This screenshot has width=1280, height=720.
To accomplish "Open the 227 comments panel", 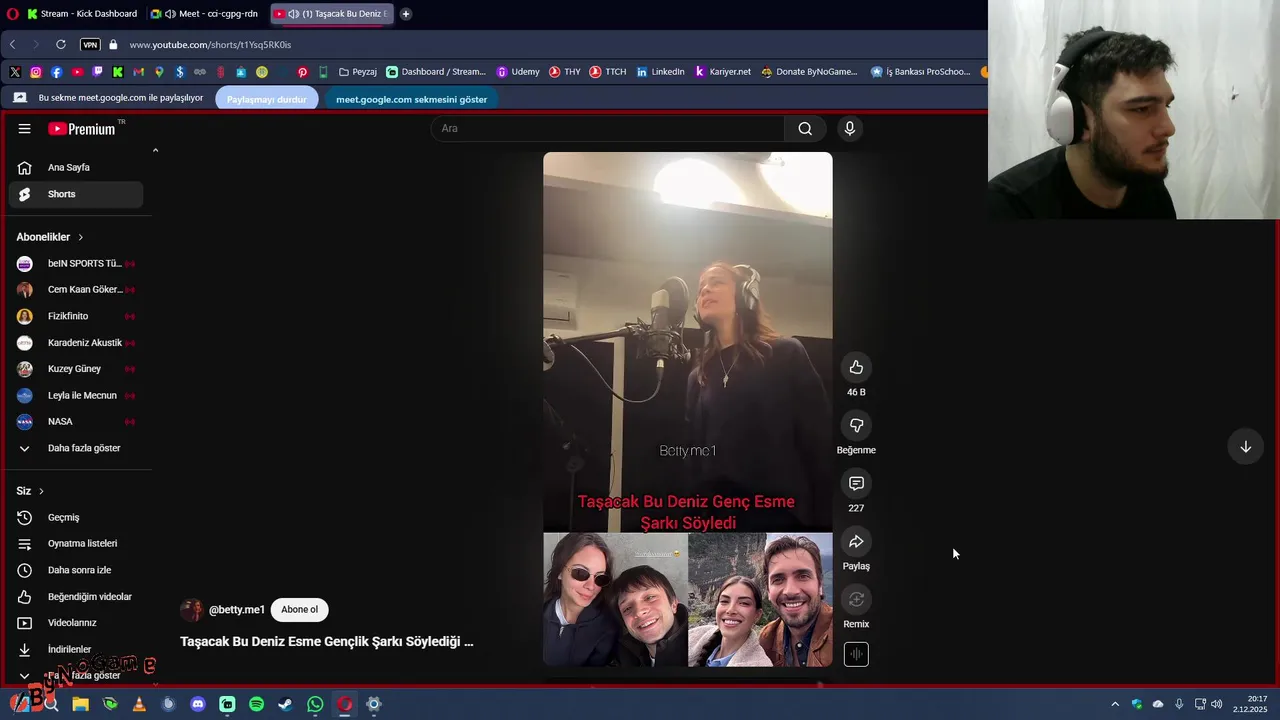I will (x=856, y=483).
